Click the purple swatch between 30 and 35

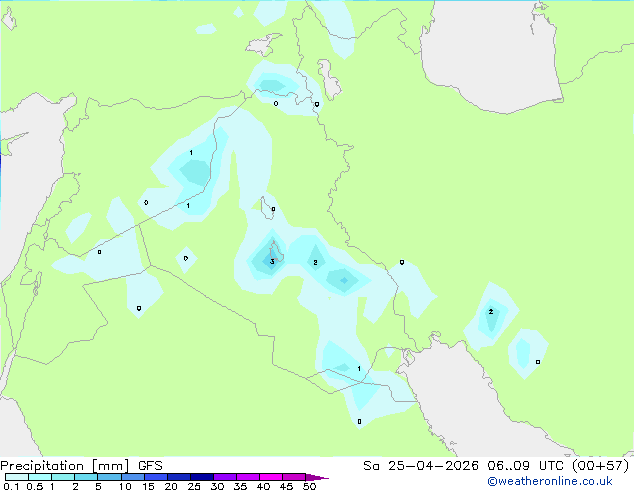click(224, 477)
